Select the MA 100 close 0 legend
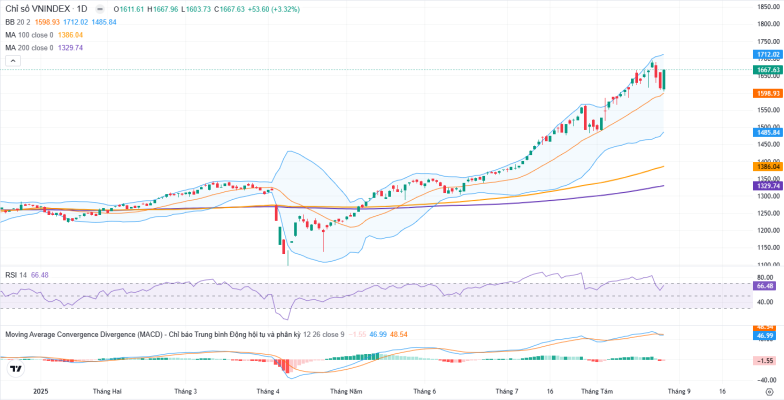Screen dimensions: 784x400 (29, 35)
